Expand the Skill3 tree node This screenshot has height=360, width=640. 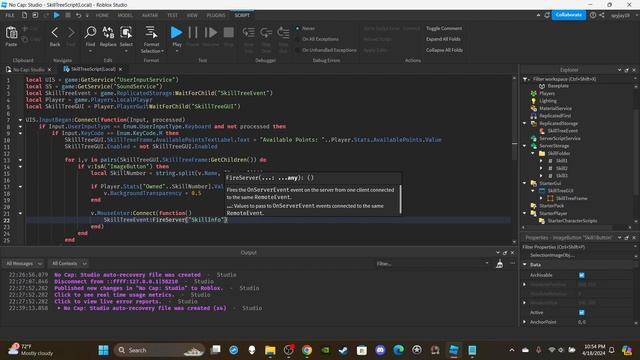[x=541, y=176]
